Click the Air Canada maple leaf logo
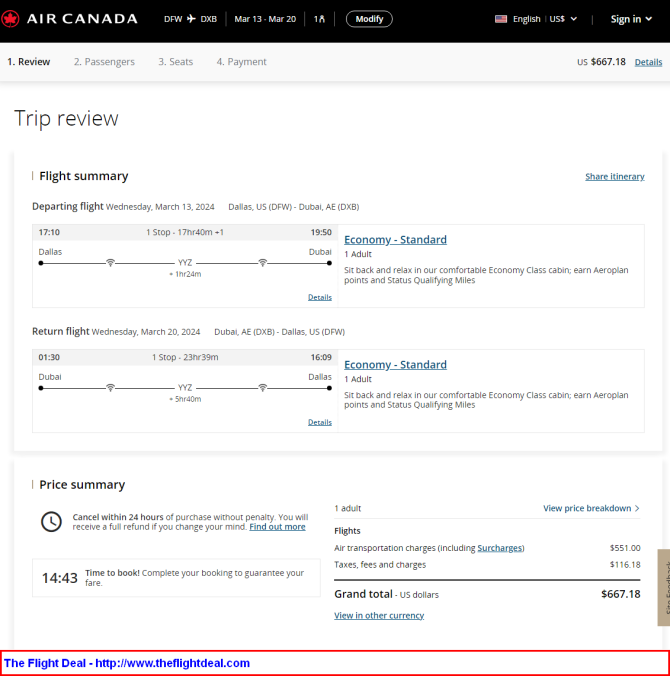Image resolution: width=670 pixels, height=676 pixels. coord(10,19)
